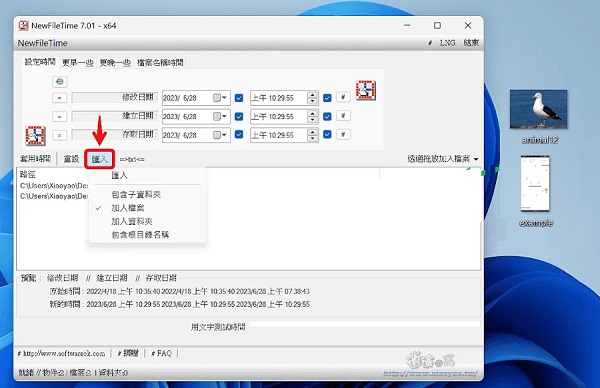Open the # 捐贈 donate link
The height and width of the screenshot is (388, 600).
pyautogui.click(x=128, y=353)
